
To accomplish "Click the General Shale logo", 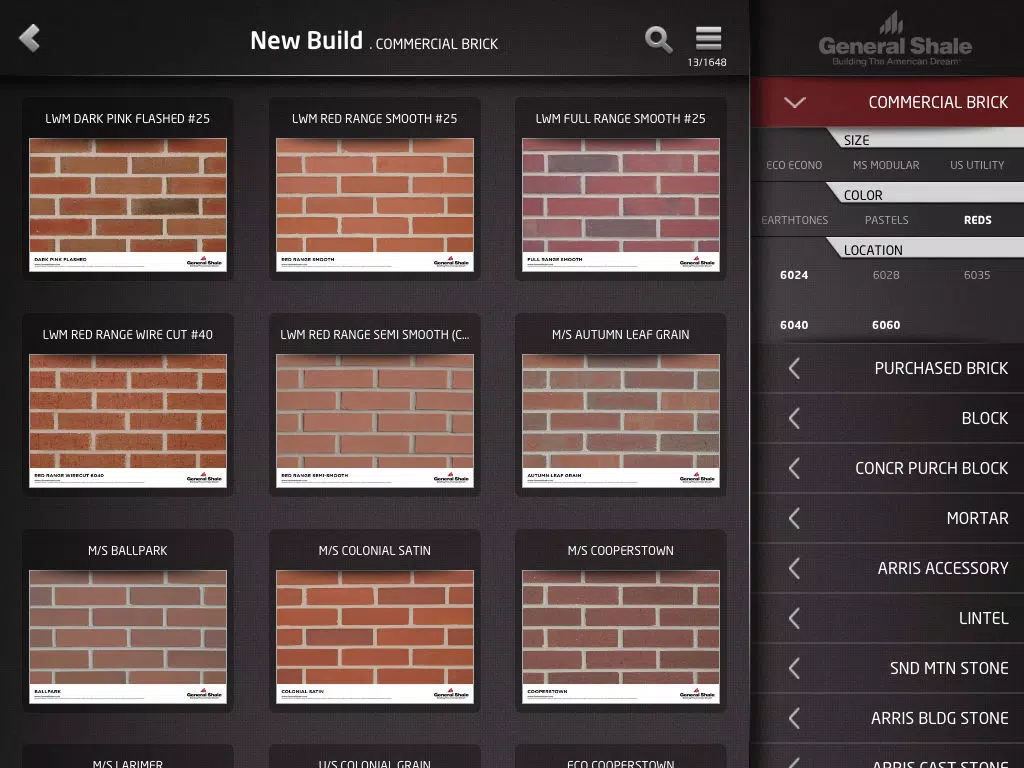I will coord(895,40).
